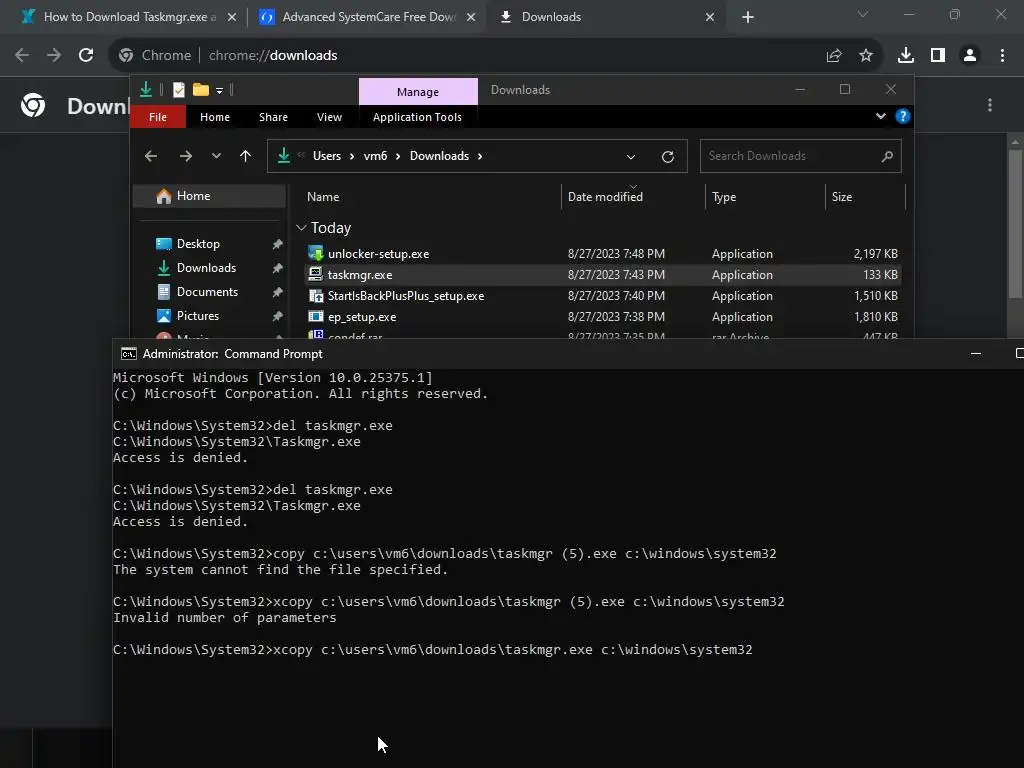Go up one folder level in Explorer
Screen dimensions: 1024x768
[x=246, y=156]
